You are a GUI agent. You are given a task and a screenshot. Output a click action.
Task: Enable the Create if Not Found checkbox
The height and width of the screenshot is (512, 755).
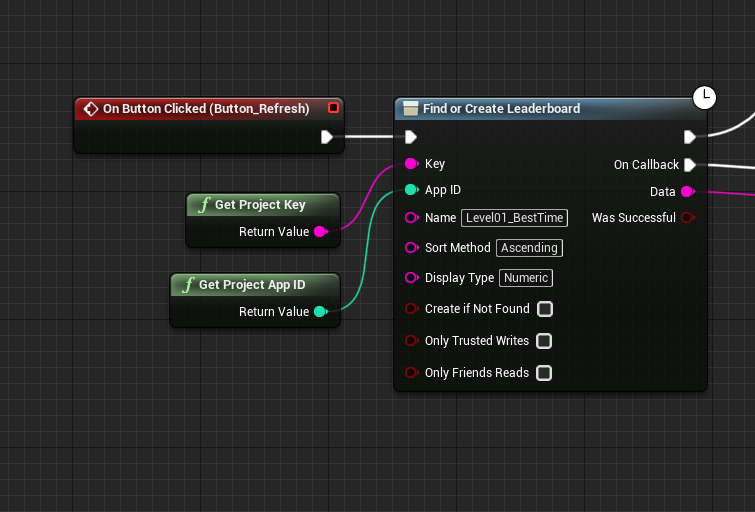pos(545,309)
